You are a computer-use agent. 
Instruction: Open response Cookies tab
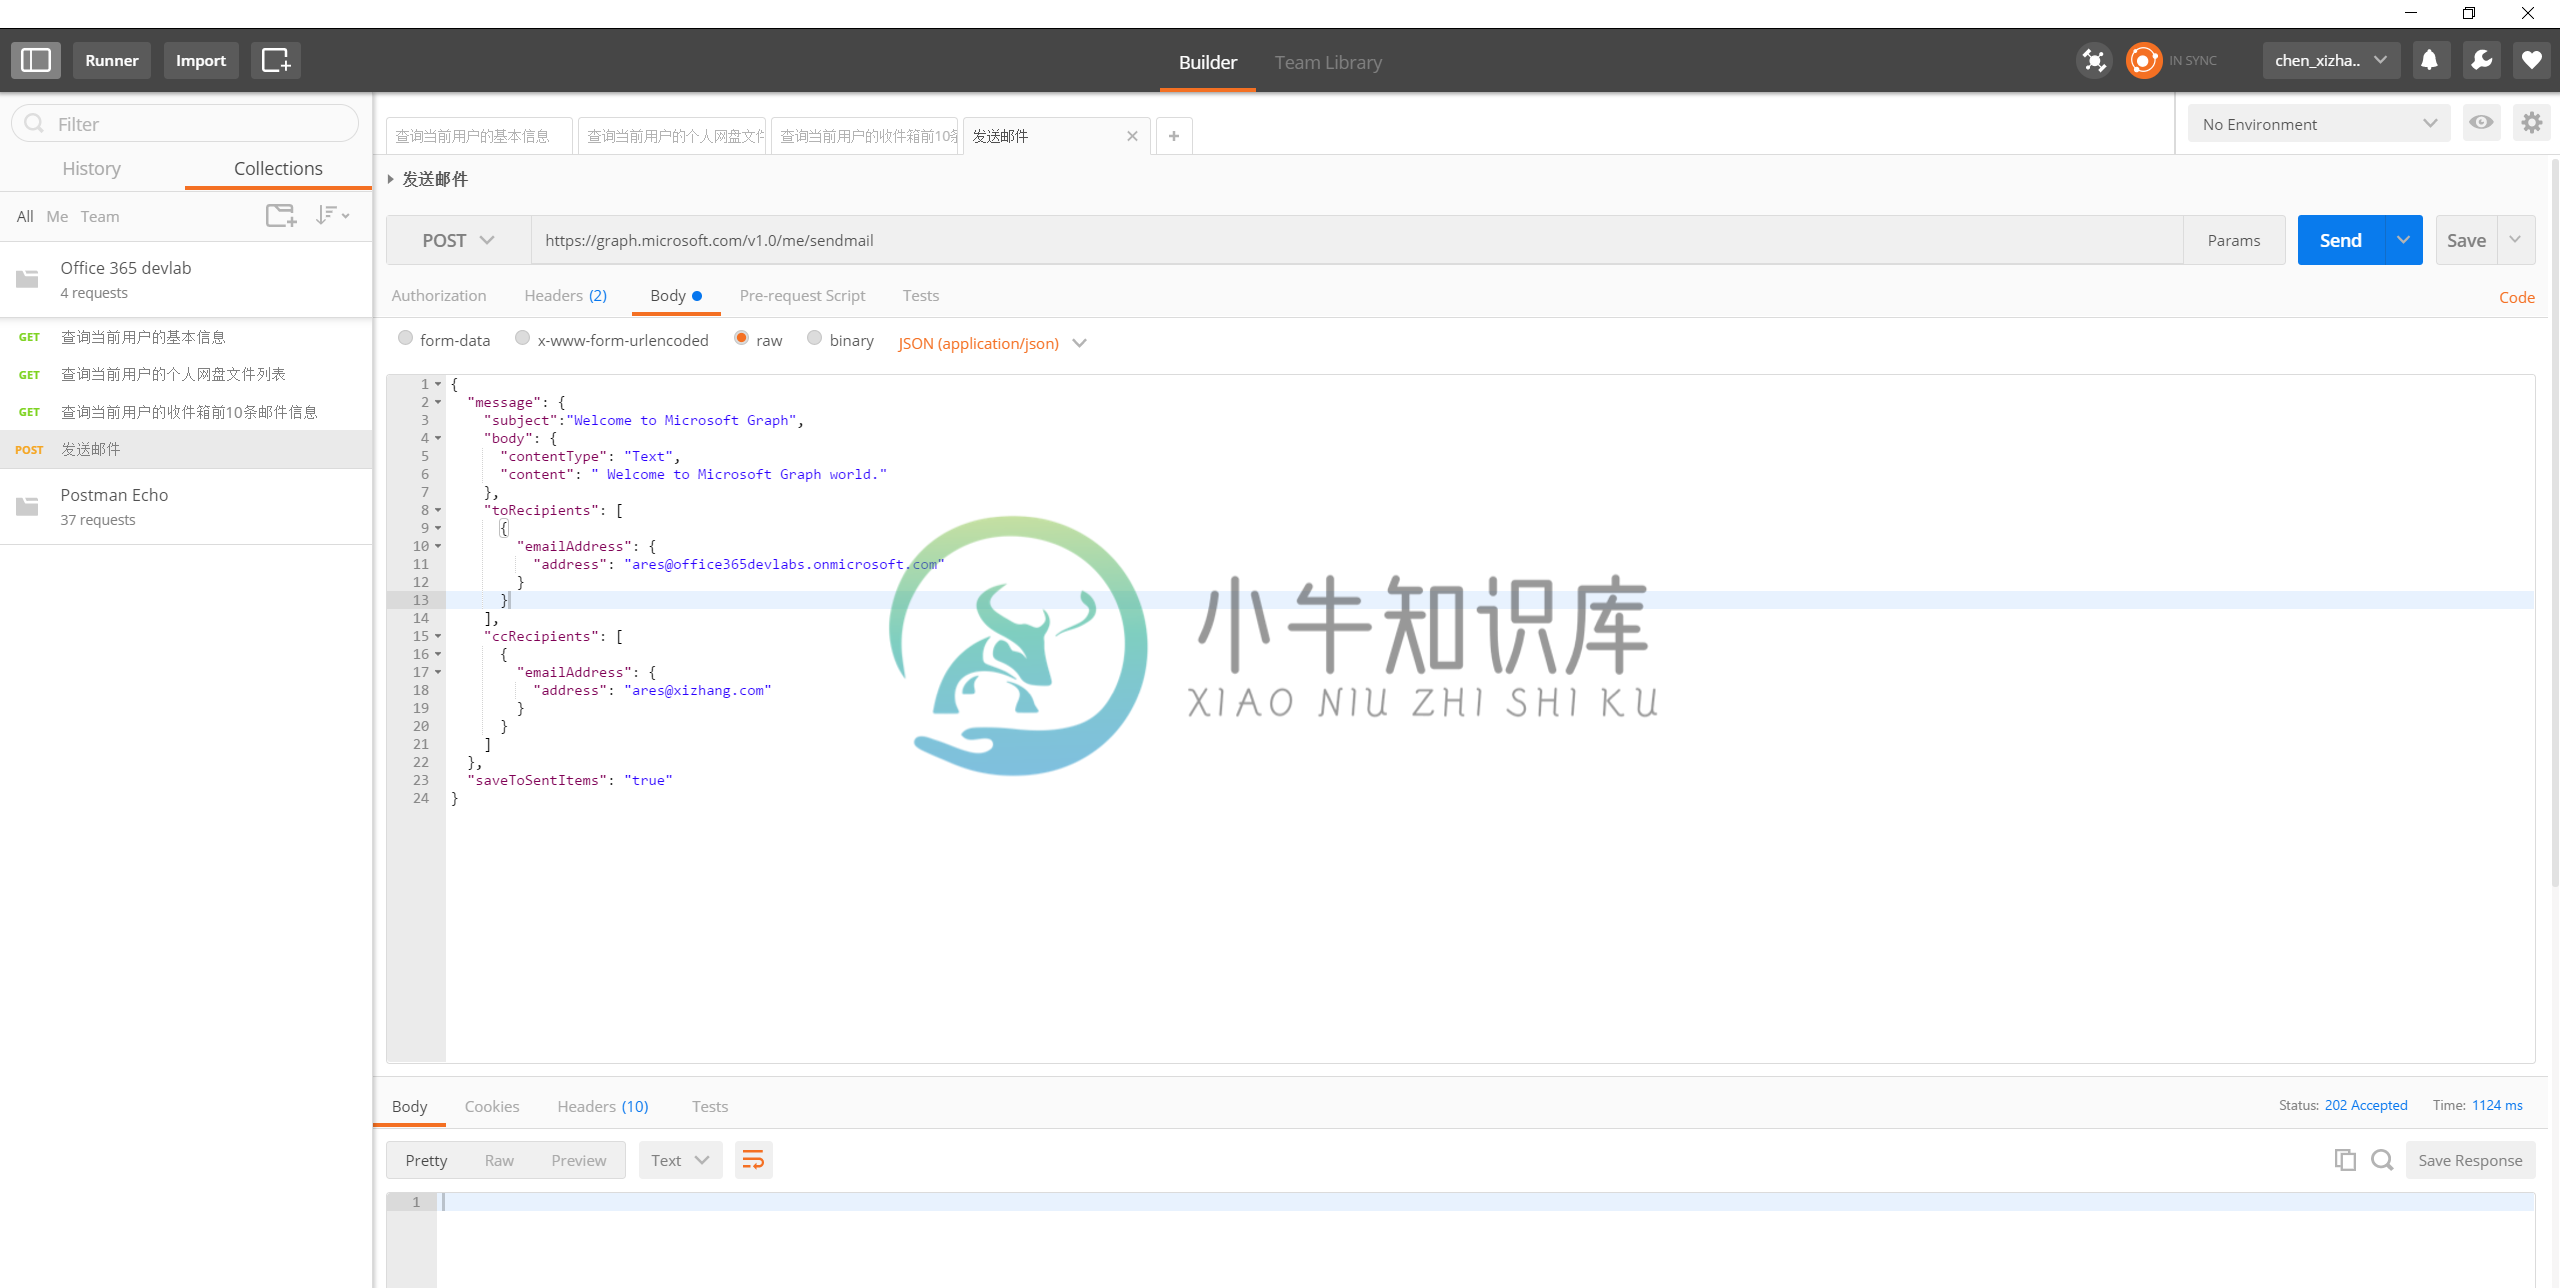pyautogui.click(x=492, y=1106)
